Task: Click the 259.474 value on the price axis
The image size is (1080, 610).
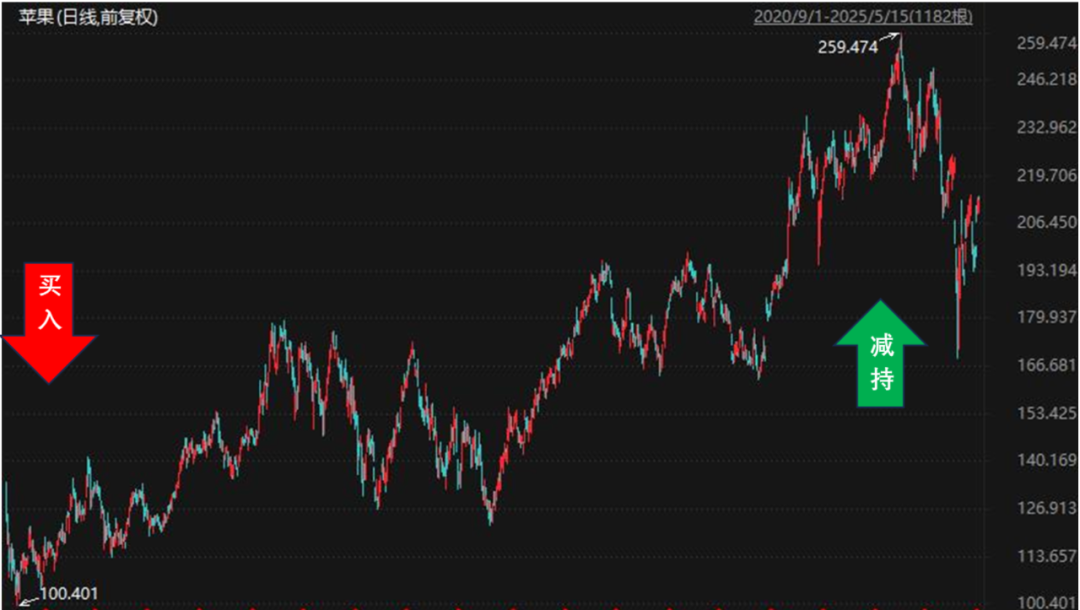Action: tap(1047, 43)
